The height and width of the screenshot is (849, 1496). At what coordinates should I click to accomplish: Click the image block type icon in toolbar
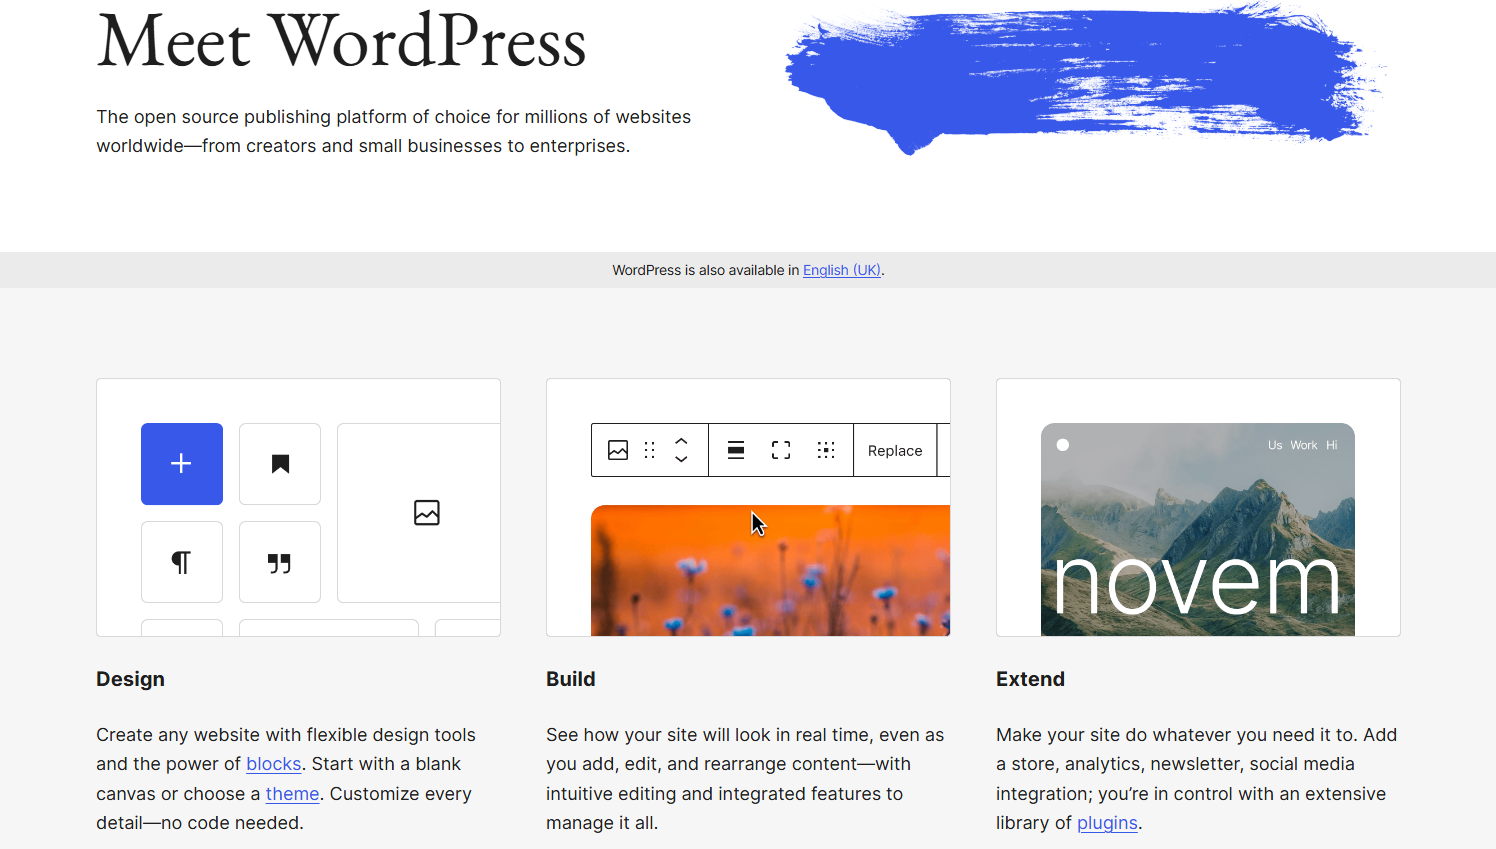click(x=617, y=450)
